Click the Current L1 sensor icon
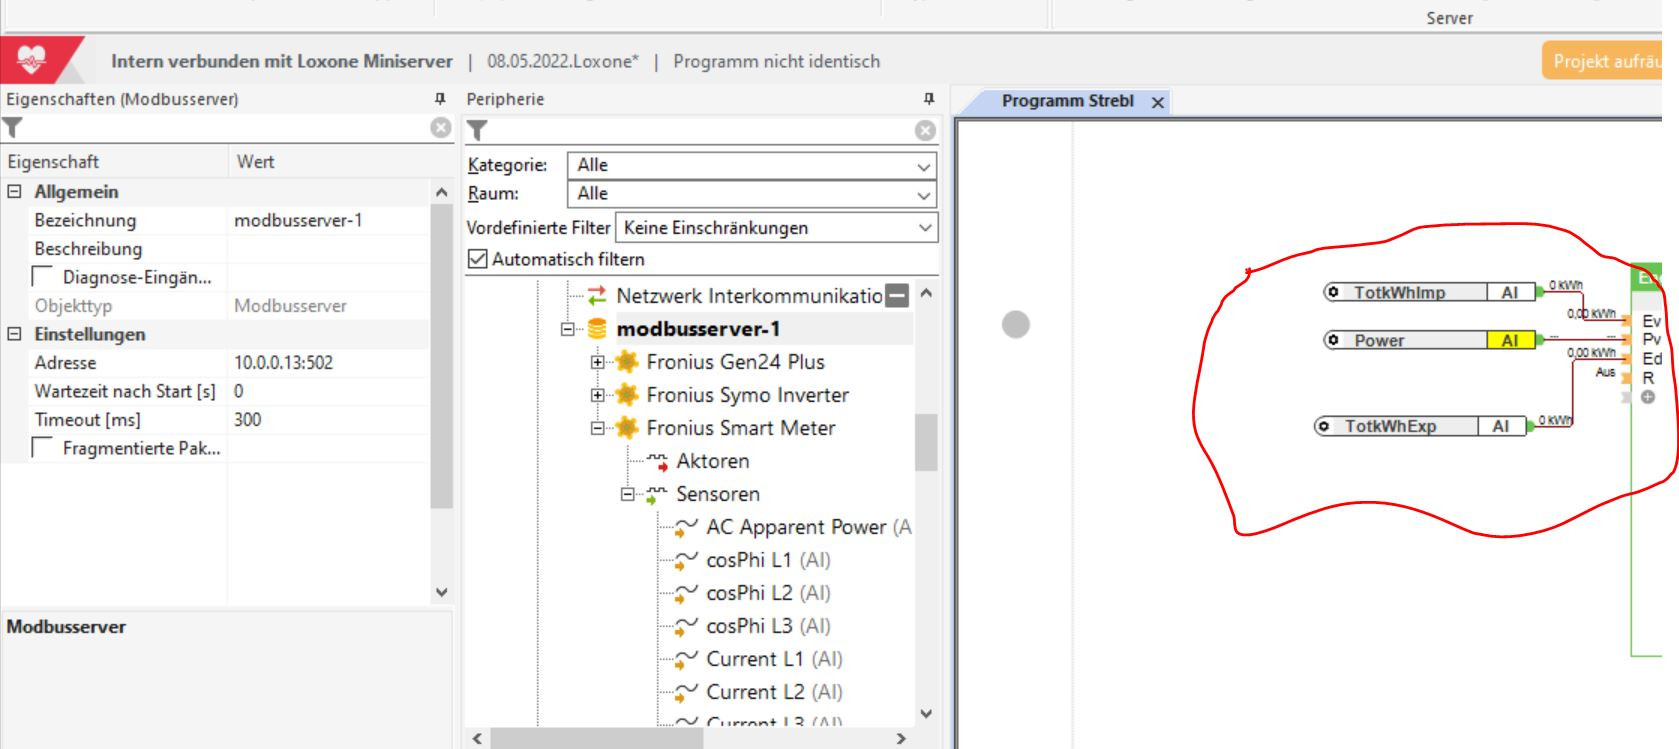Image resolution: width=1679 pixels, height=749 pixels. click(686, 659)
